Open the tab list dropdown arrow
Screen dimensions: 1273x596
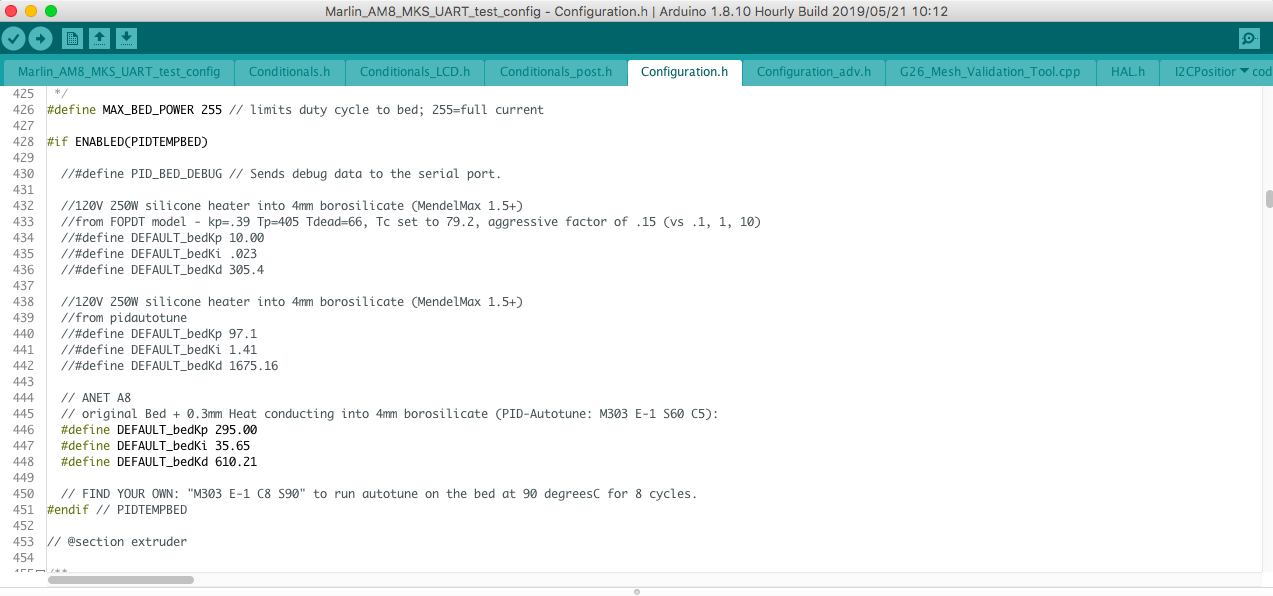pyautogui.click(x=1244, y=71)
